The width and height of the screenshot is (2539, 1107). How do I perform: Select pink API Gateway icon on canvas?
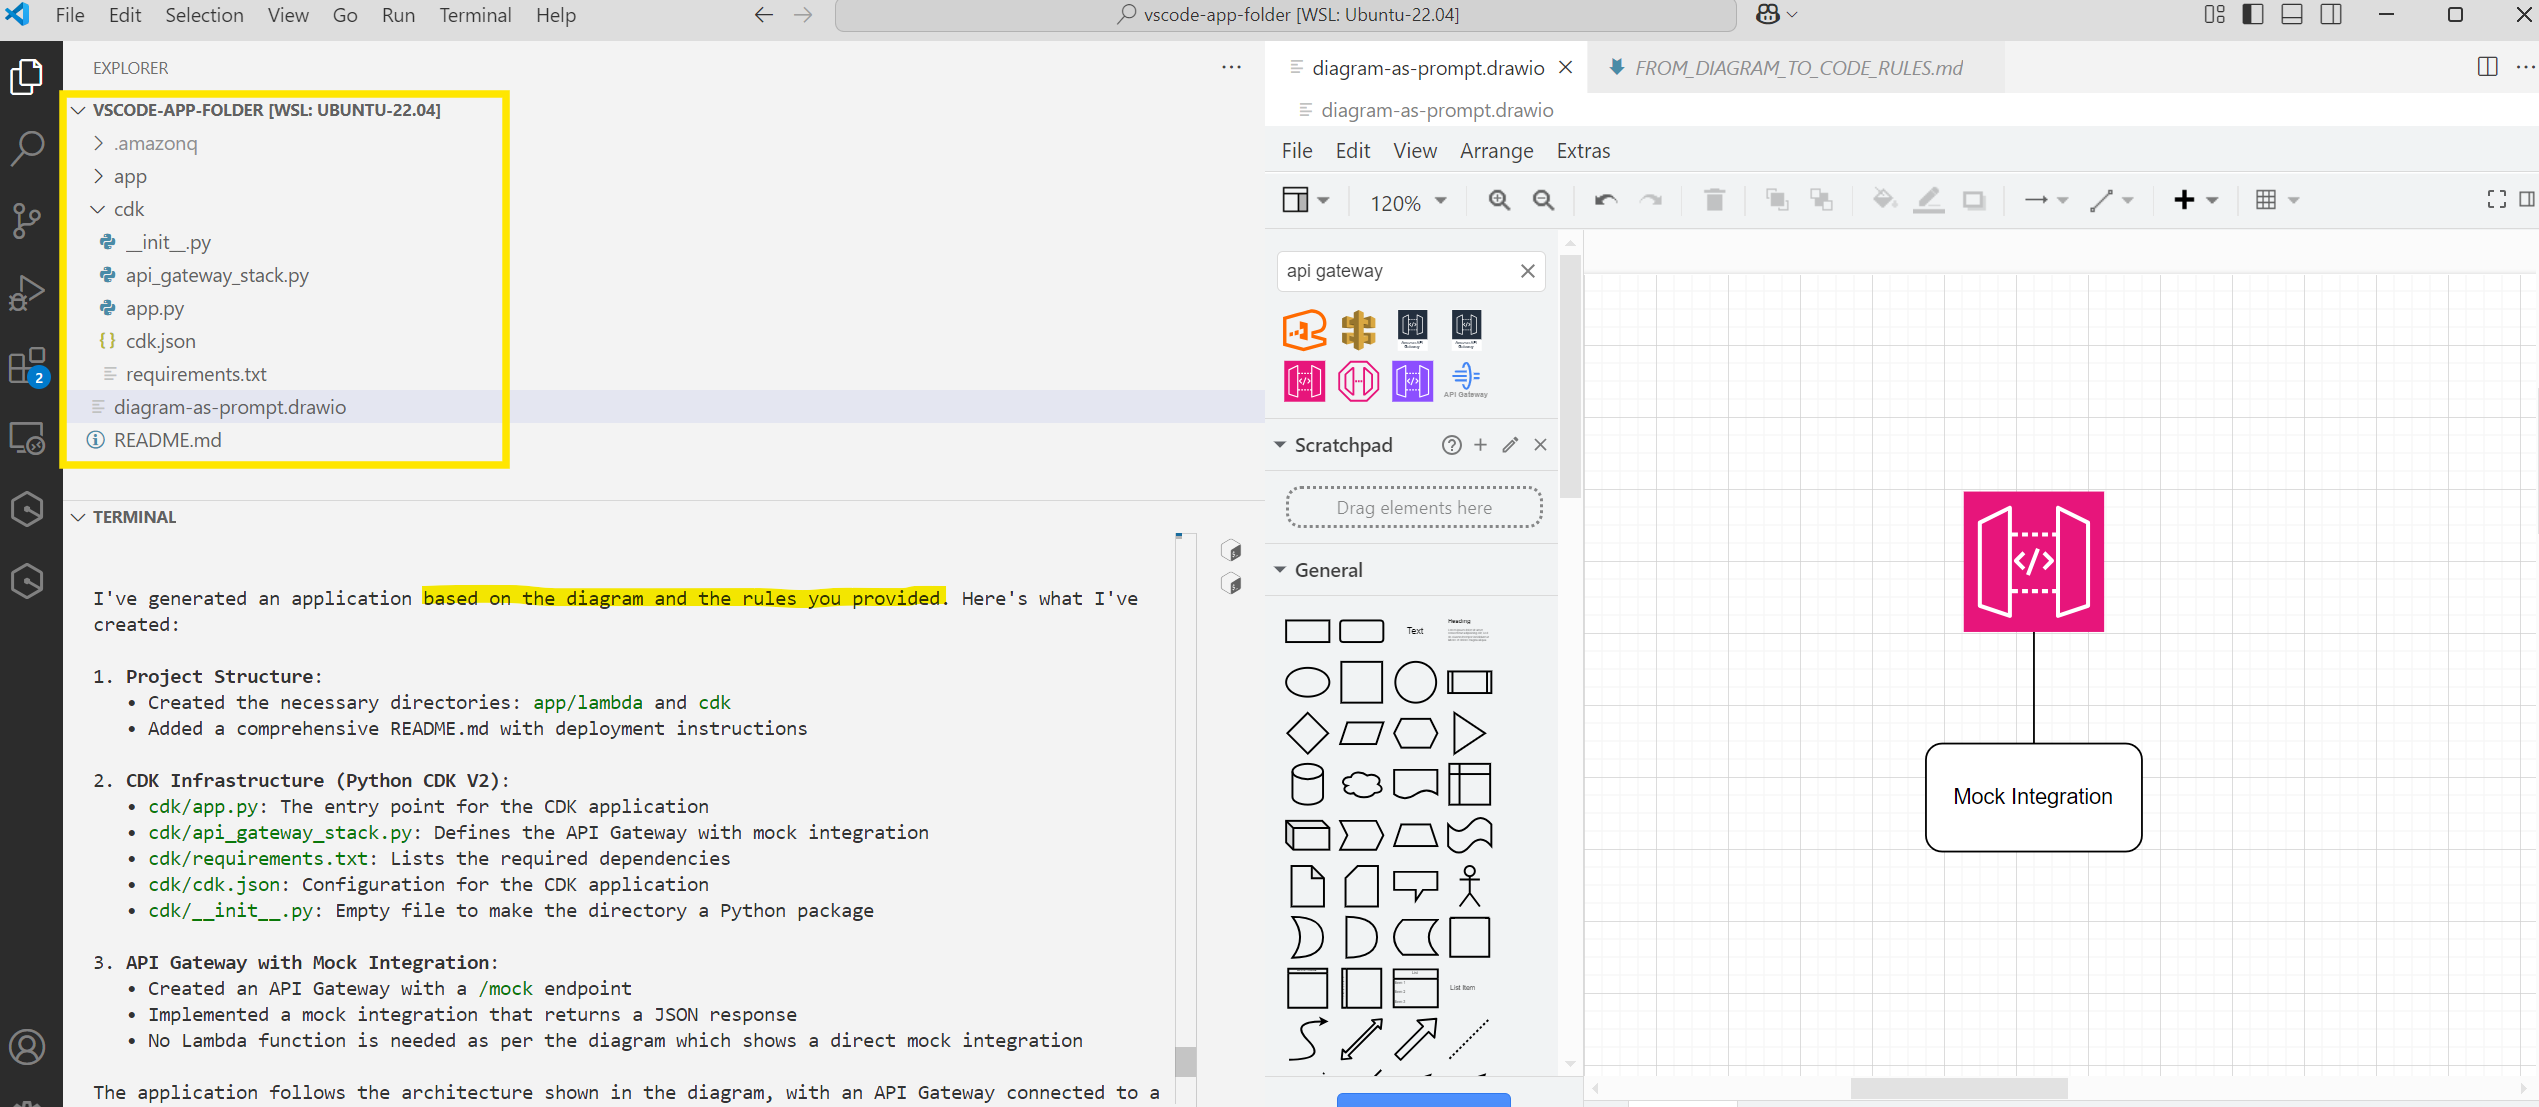click(2033, 561)
